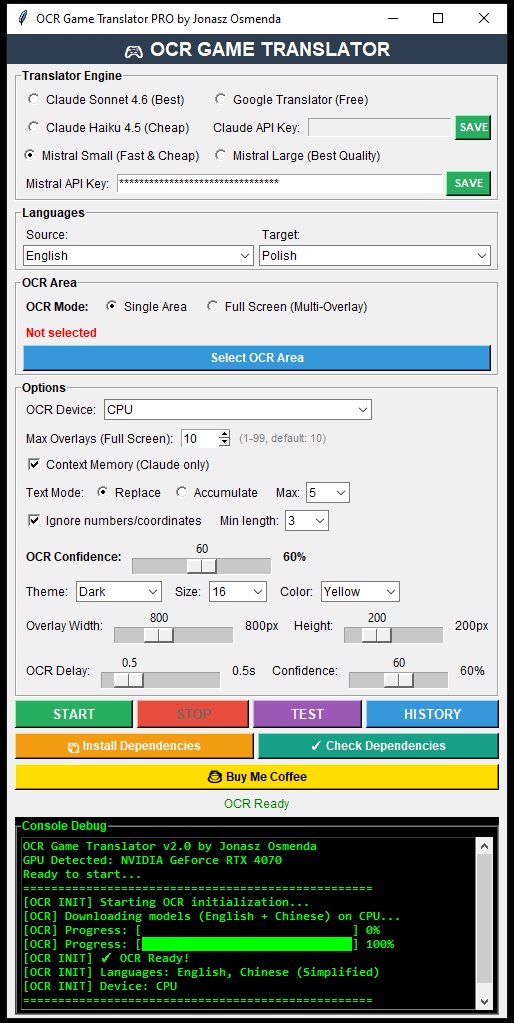514x1023 pixels.
Task: Click the feather app icon in title bar
Action: point(23,18)
